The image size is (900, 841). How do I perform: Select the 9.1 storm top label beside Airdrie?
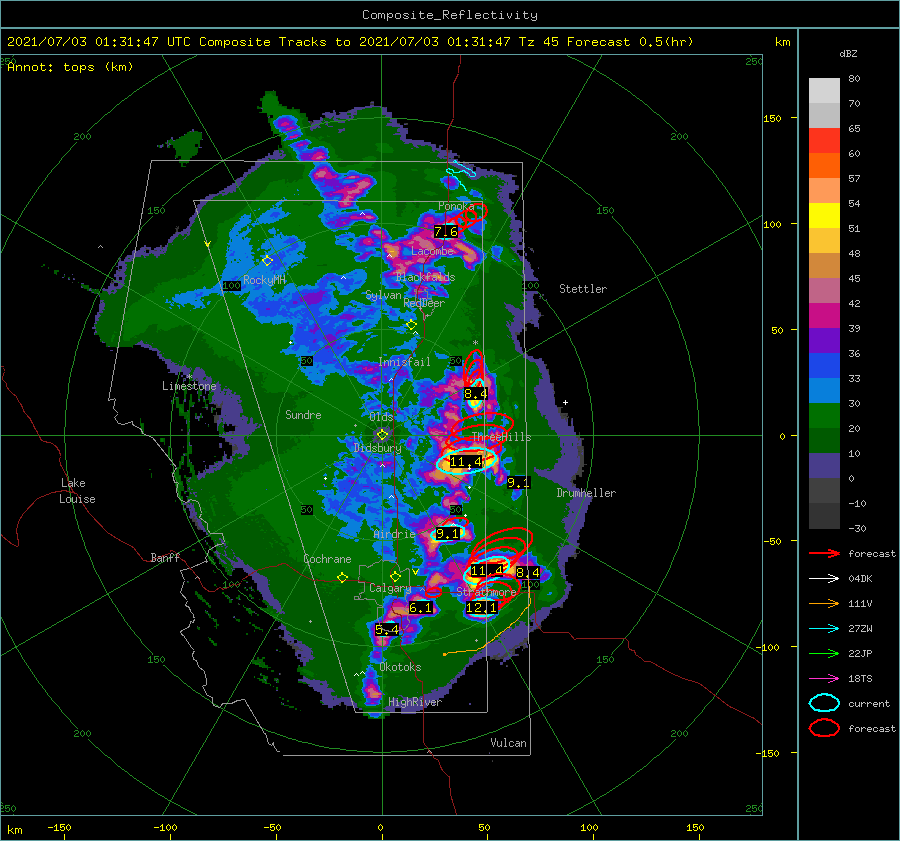(448, 534)
